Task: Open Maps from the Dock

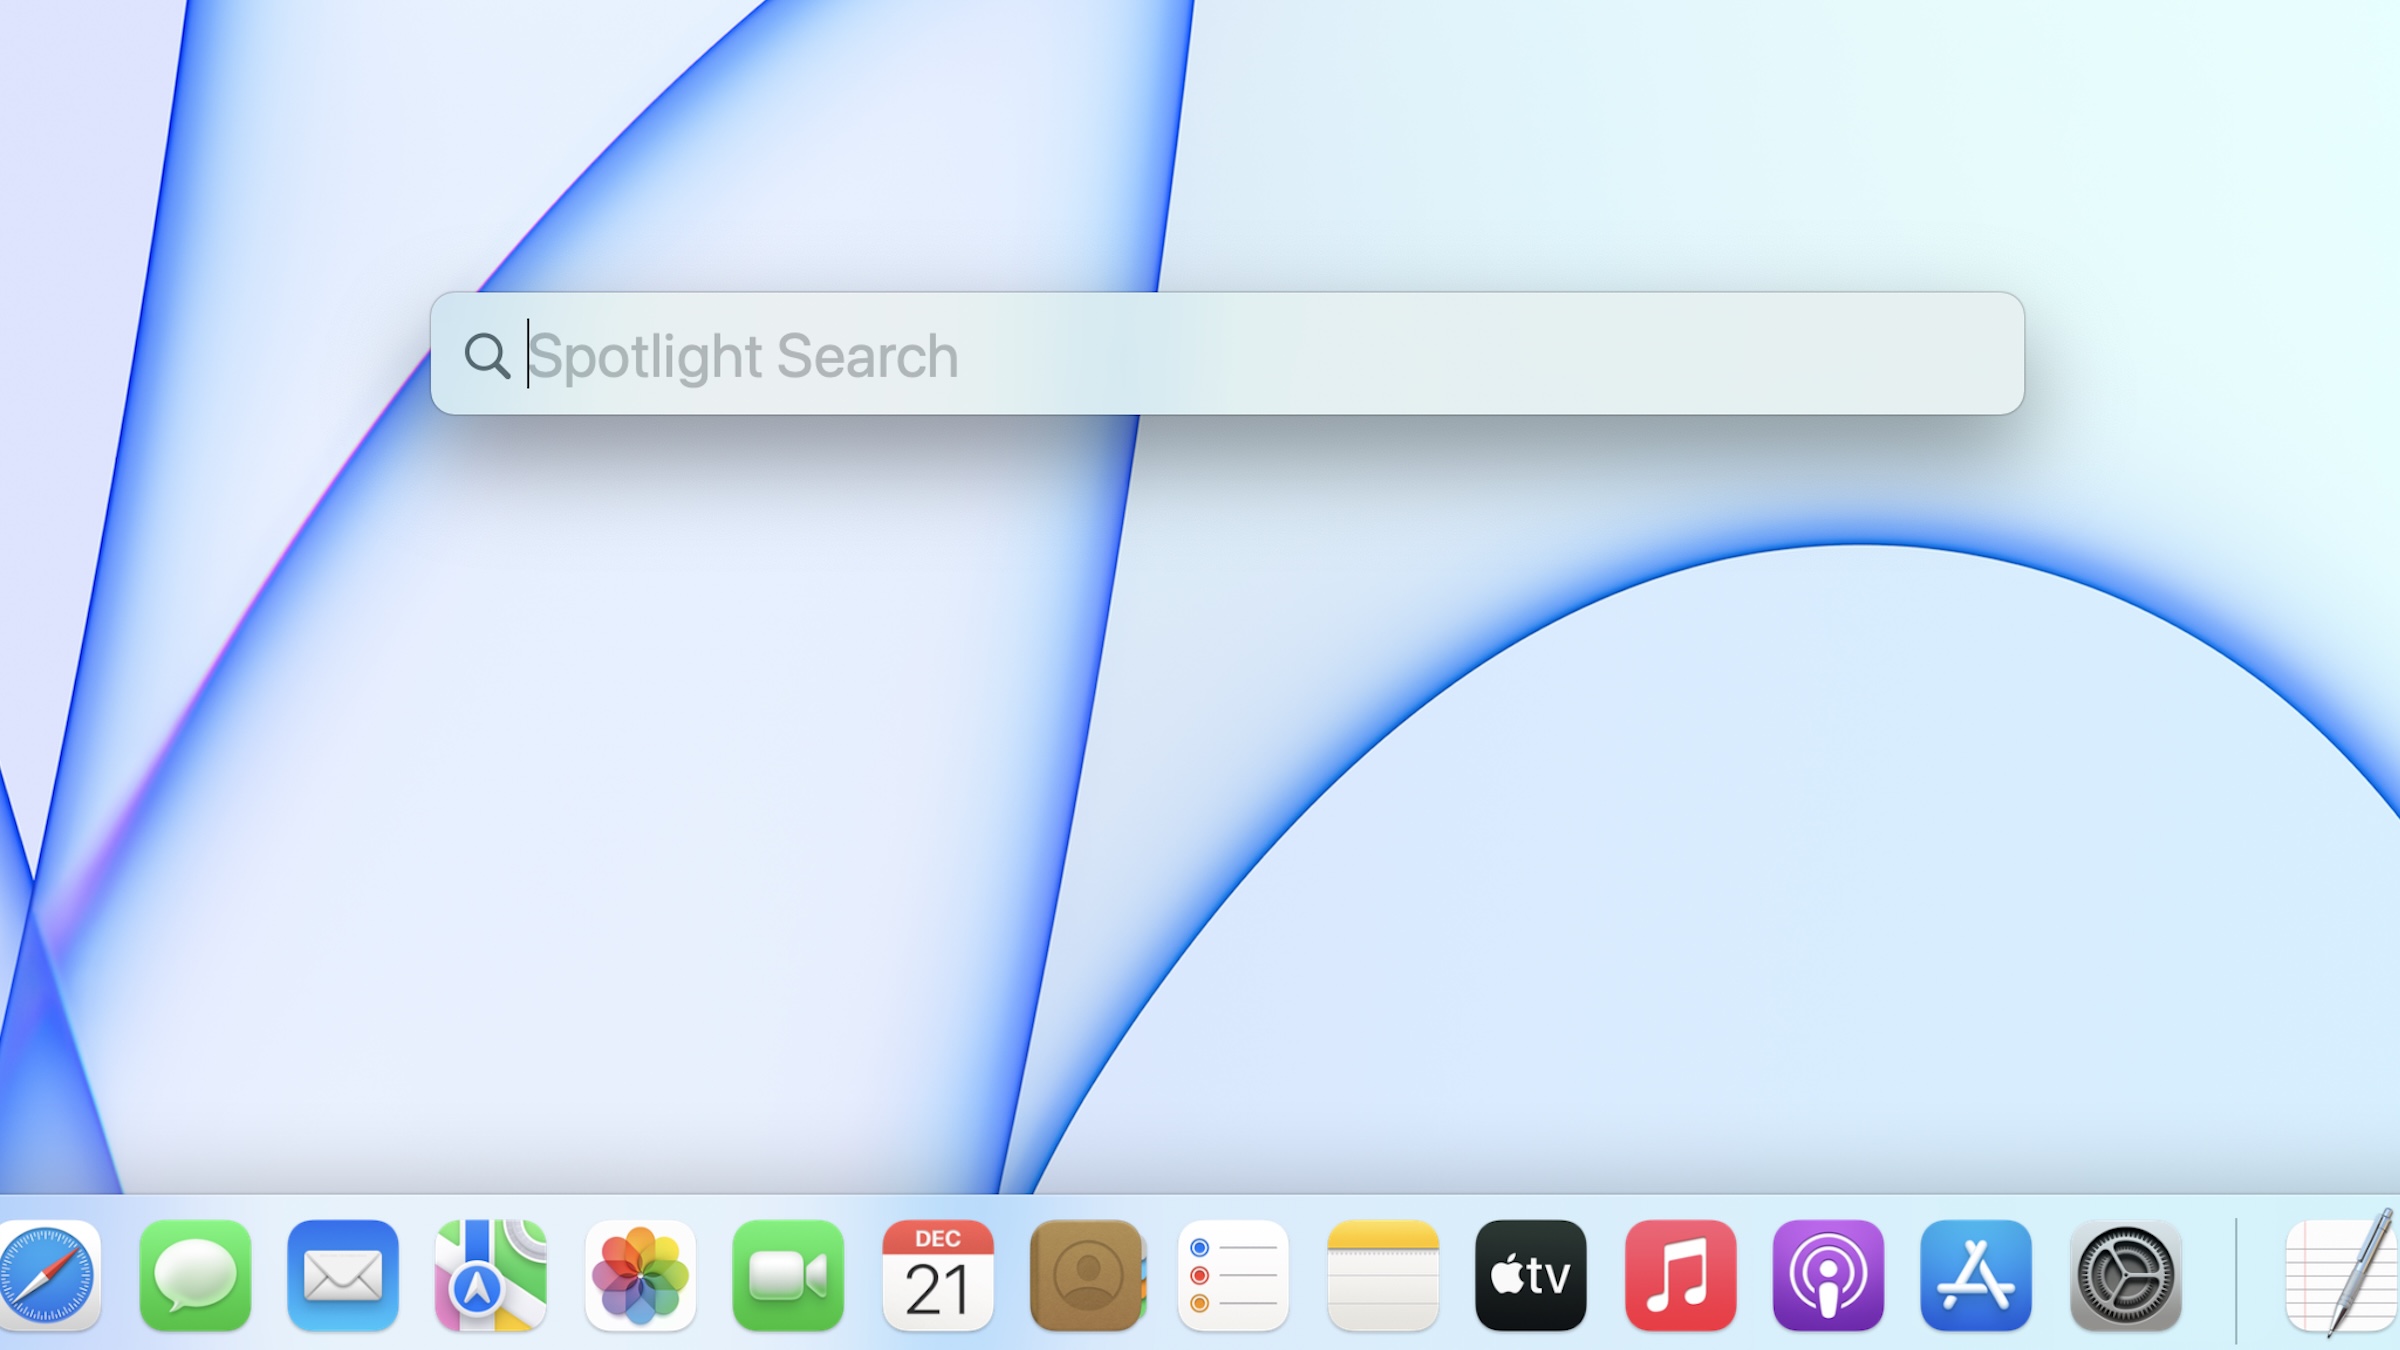Action: point(492,1275)
